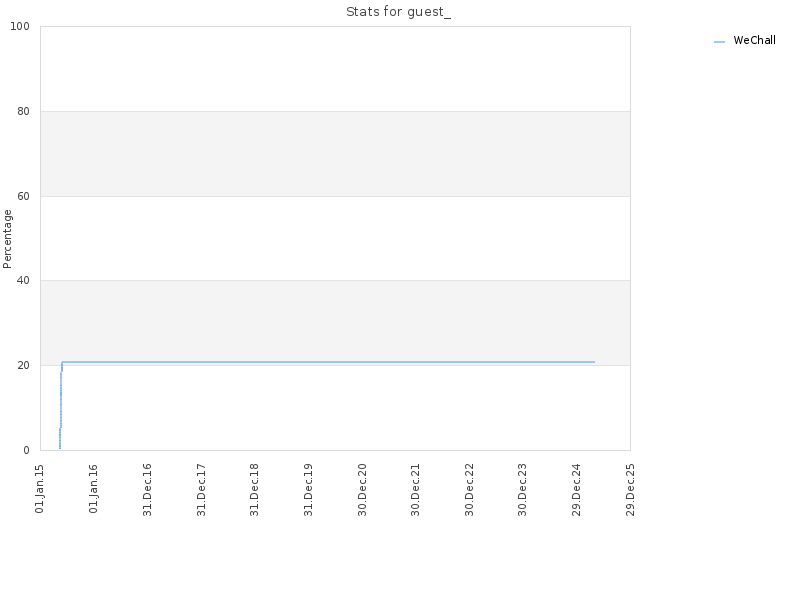This screenshot has width=800, height=600.
Task: Select the 31.Dec.19 x-axis date label
Action: coord(308,490)
